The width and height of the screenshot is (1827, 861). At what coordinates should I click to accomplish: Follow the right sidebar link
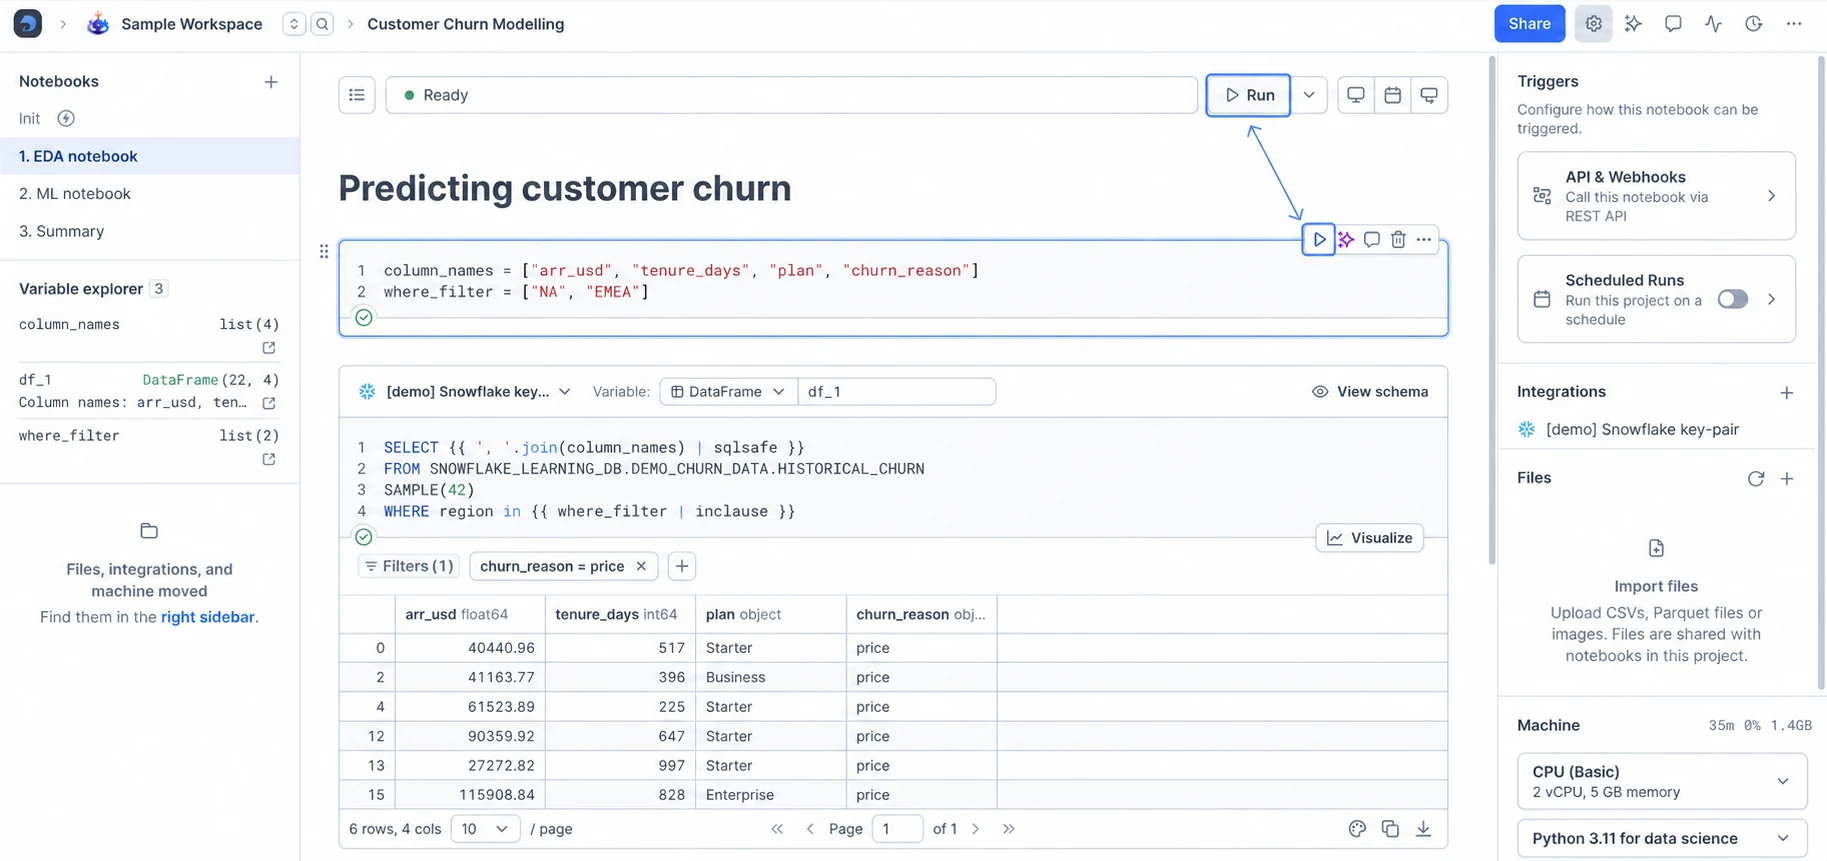pos(207,617)
